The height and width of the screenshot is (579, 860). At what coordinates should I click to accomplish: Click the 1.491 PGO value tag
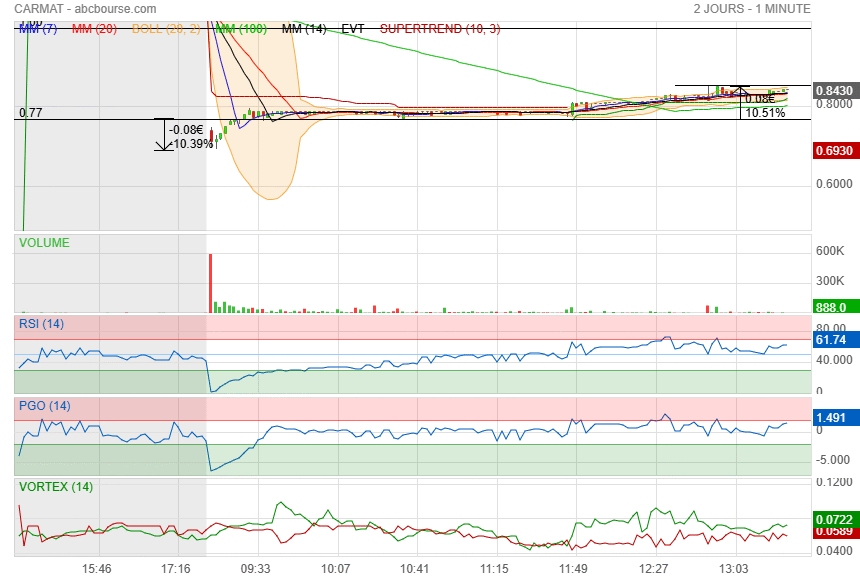(x=834, y=418)
